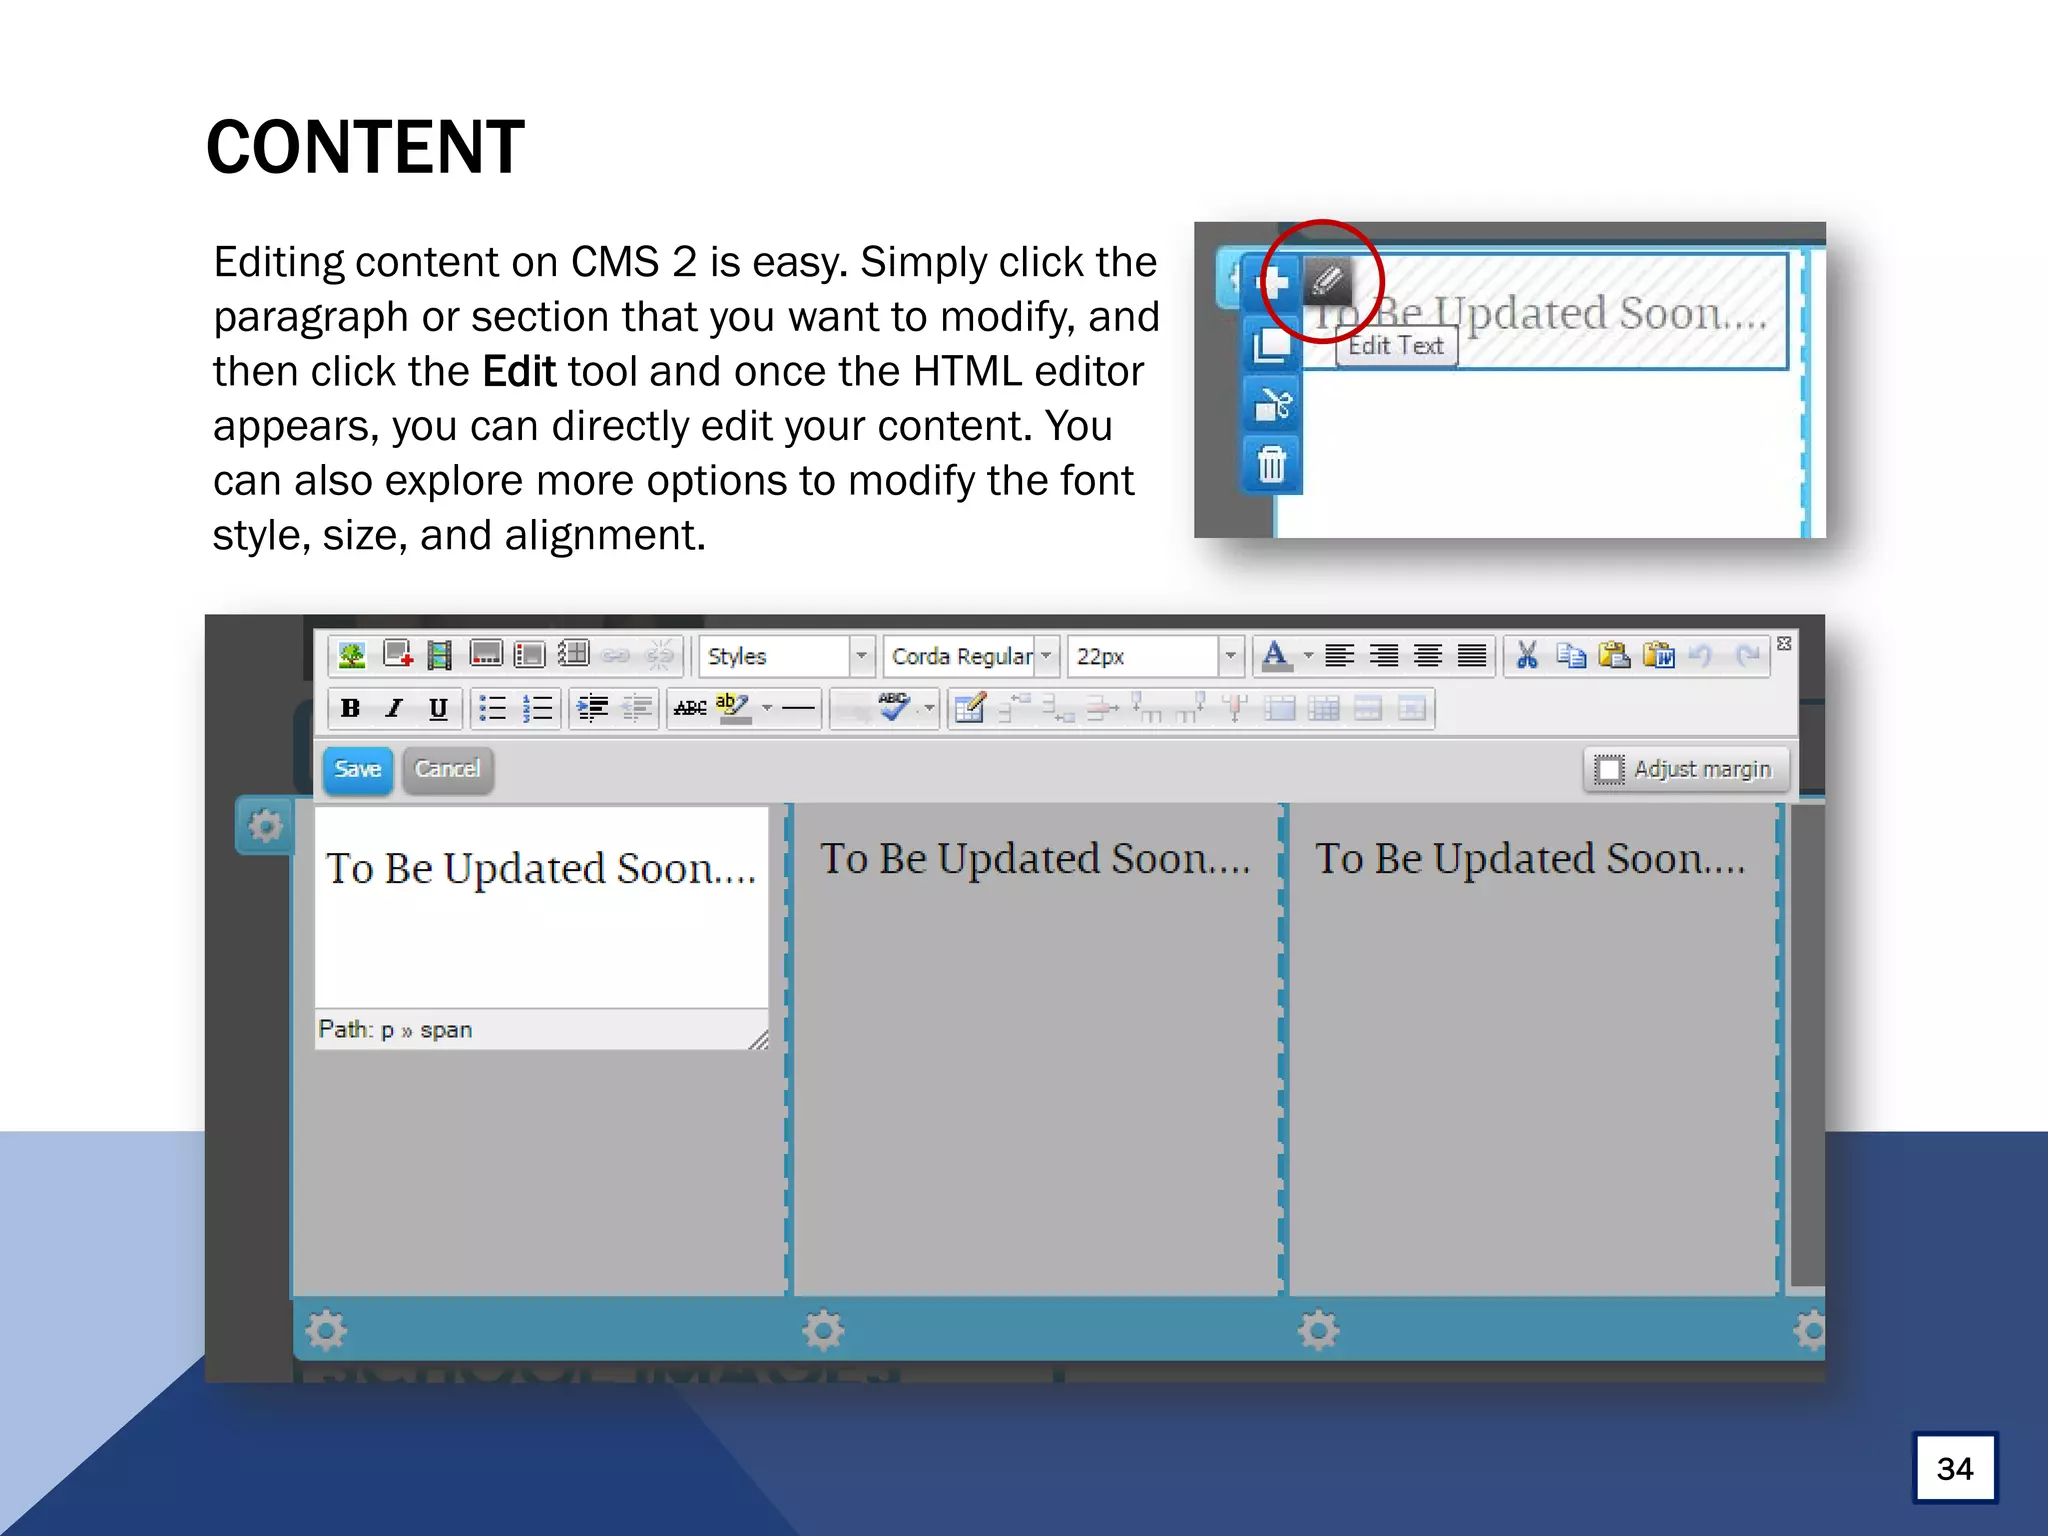Click the Cancel button
2048x1536 pixels.
tap(448, 769)
